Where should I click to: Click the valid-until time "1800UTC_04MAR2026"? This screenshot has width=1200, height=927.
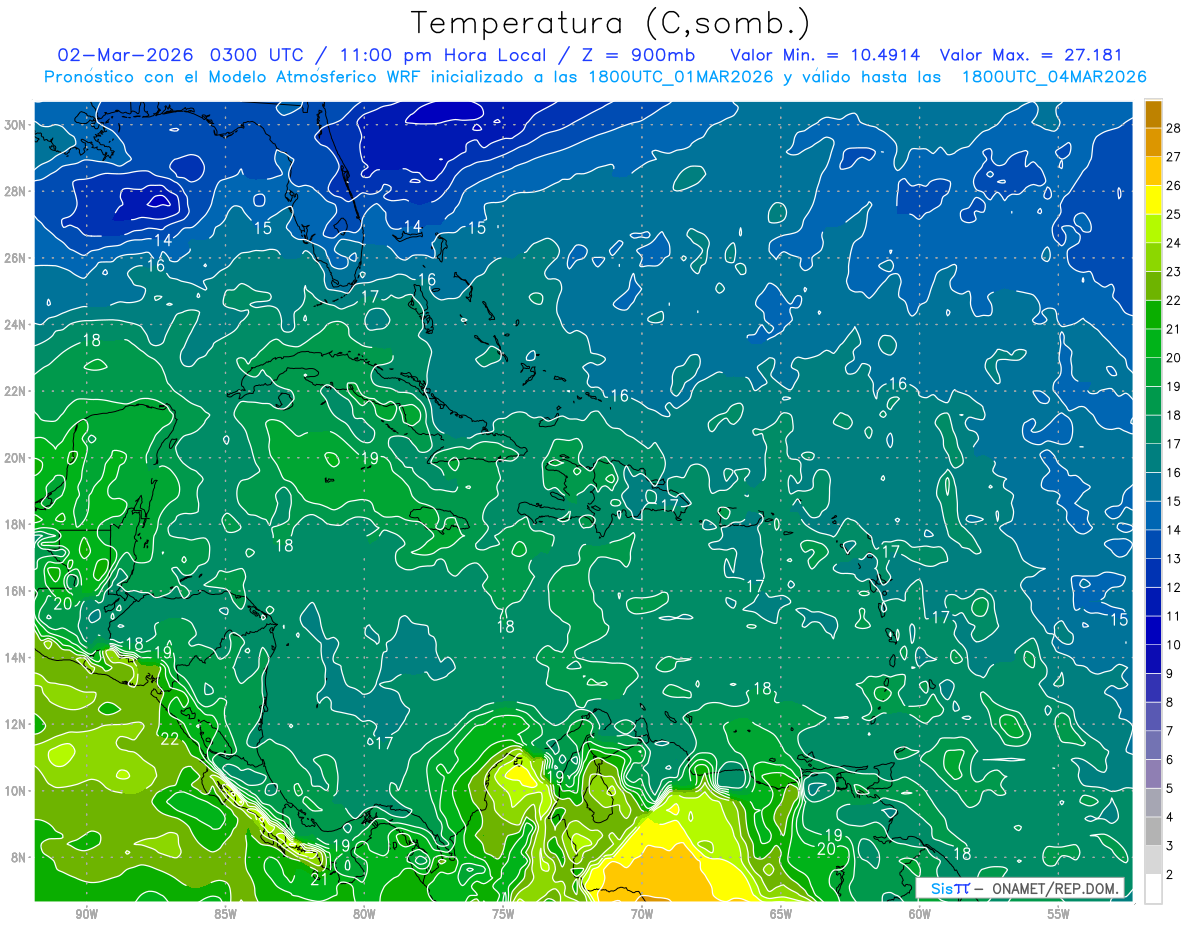coord(1054,77)
